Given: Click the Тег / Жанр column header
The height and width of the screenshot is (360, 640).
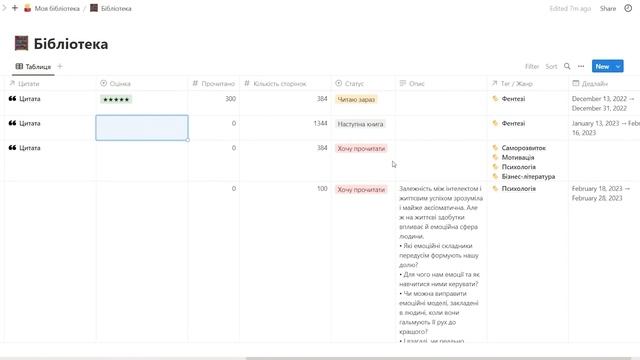Looking at the screenshot, I should click(x=512, y=83).
